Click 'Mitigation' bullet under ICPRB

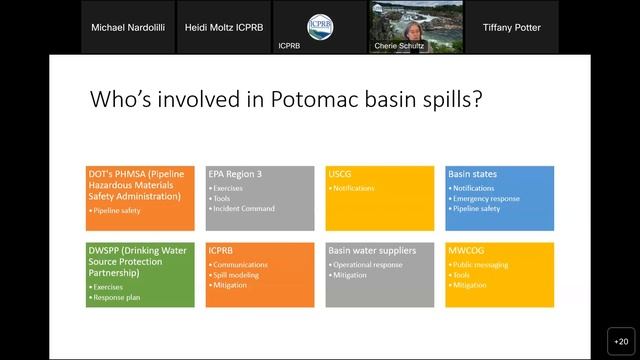[x=230, y=285]
